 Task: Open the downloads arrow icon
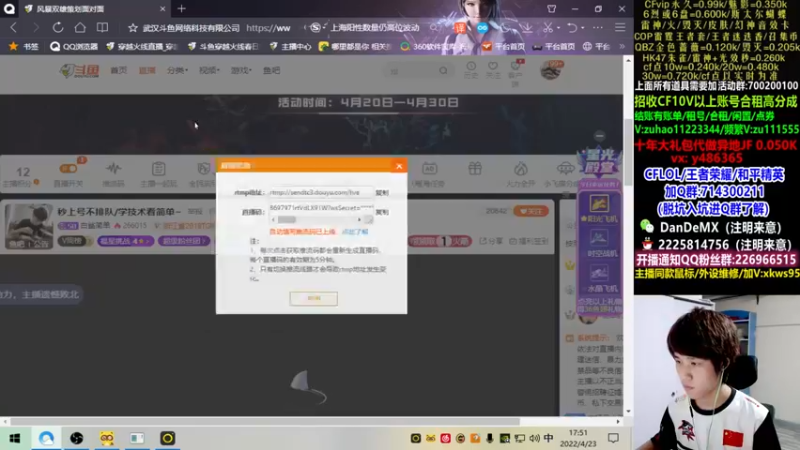[527, 28]
